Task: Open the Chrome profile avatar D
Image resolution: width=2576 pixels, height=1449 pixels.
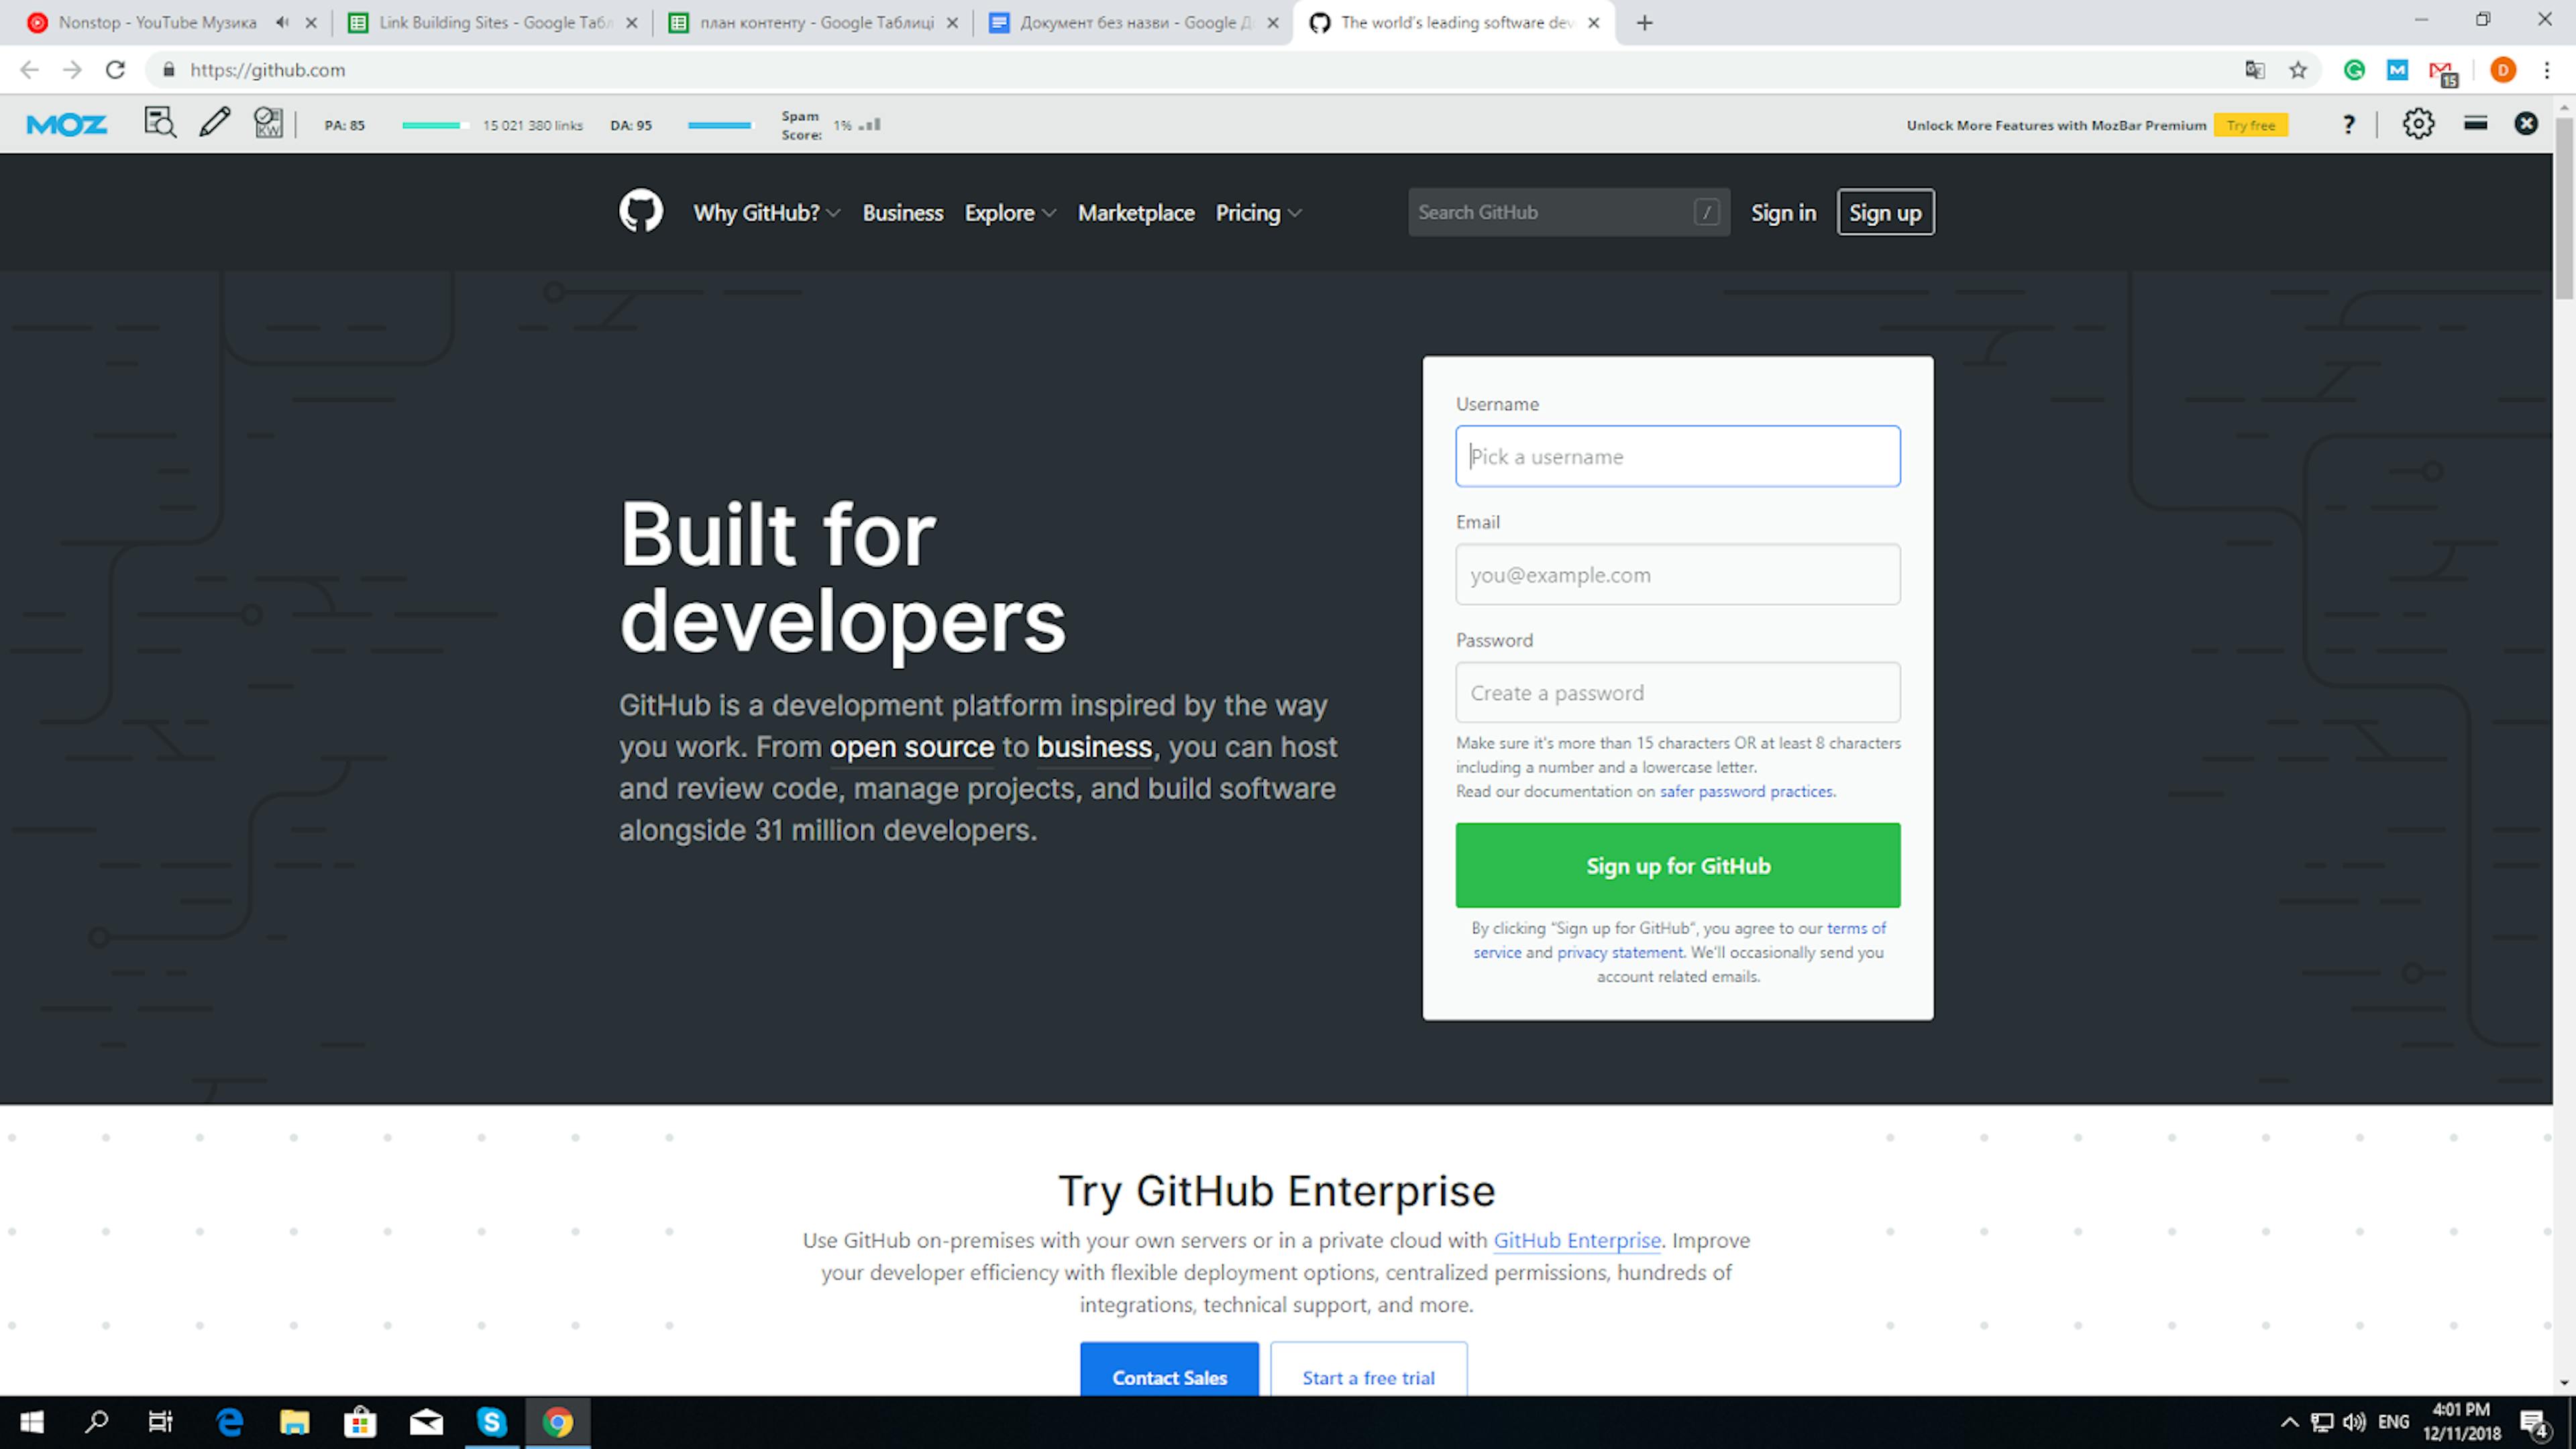Action: 2503,70
